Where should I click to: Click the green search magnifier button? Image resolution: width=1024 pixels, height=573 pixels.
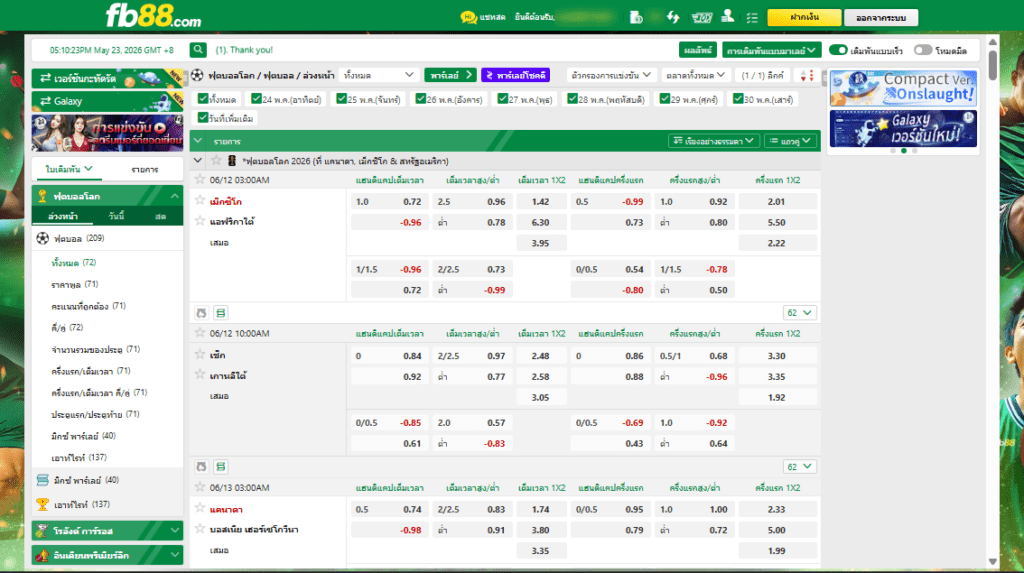(x=198, y=50)
